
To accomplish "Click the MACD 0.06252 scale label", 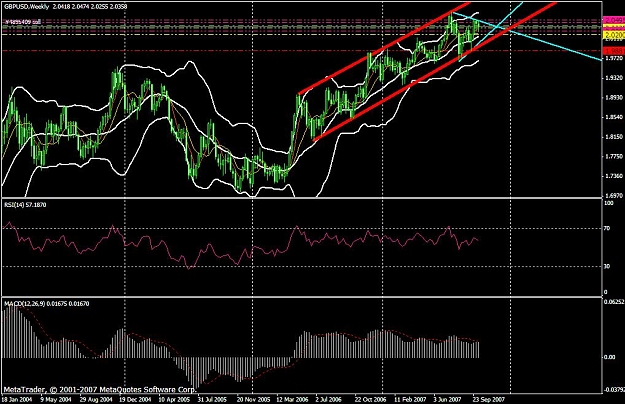I will click(614, 302).
